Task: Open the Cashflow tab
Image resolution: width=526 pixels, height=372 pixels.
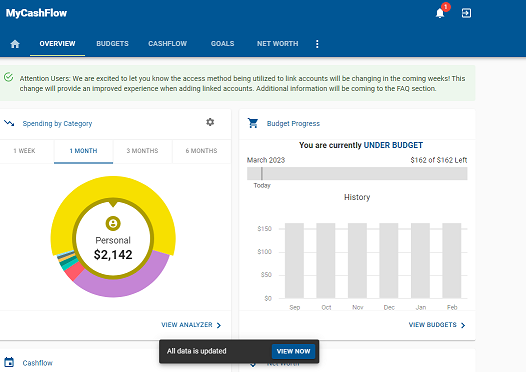Action: point(167,44)
